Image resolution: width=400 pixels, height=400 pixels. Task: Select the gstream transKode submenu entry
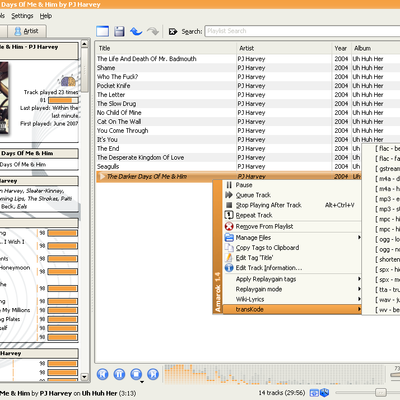click(x=381, y=169)
